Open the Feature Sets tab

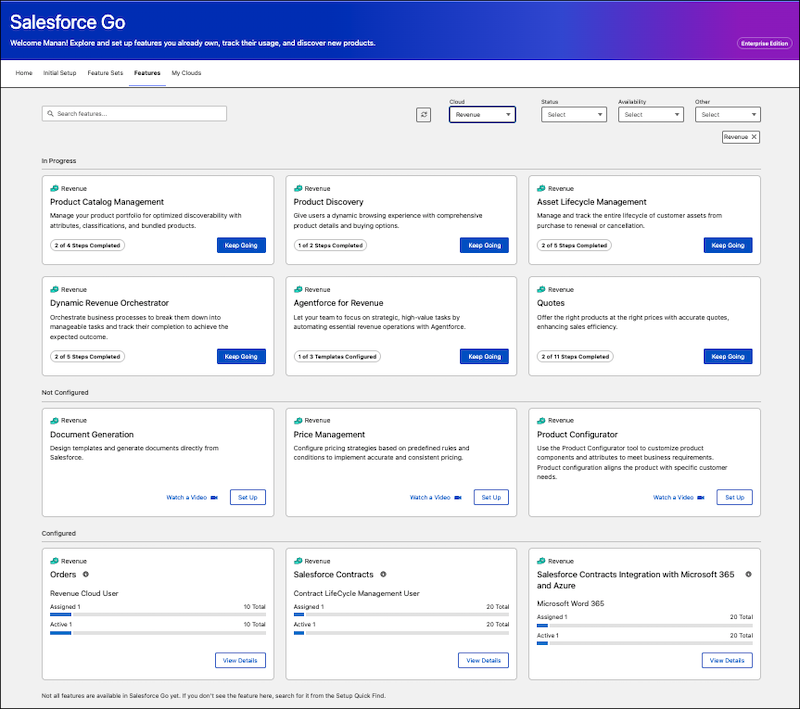(105, 73)
